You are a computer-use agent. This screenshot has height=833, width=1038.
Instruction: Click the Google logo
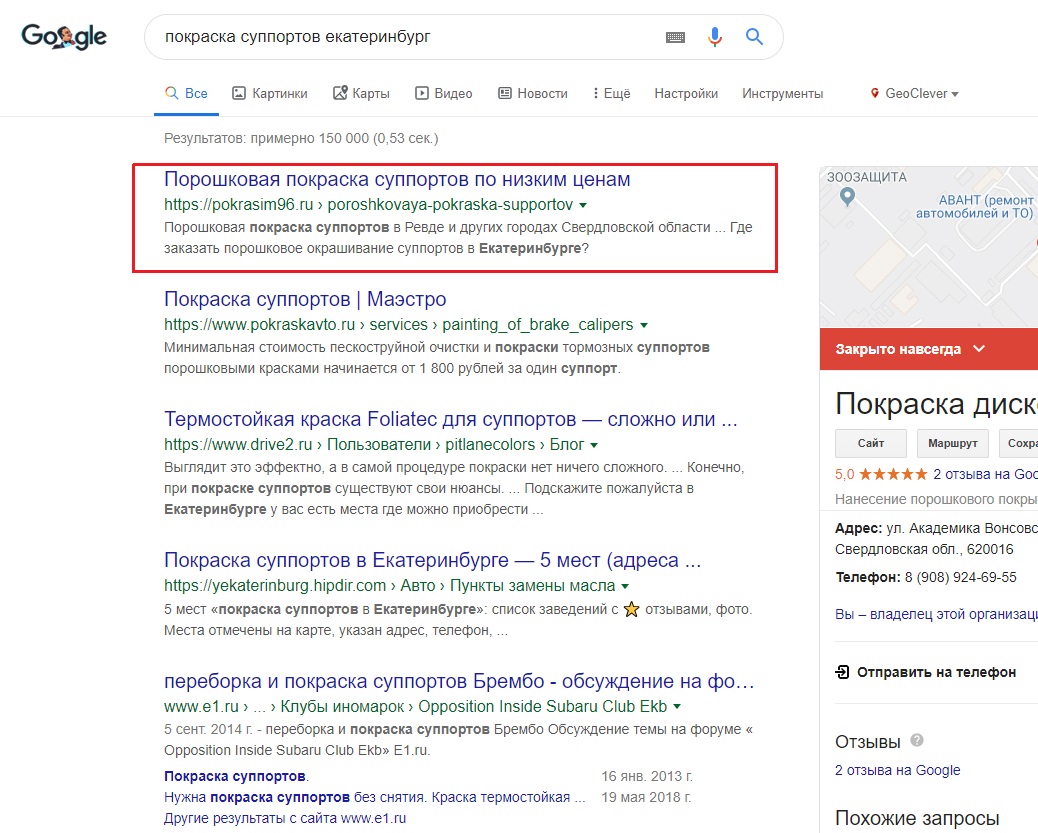pos(64,36)
